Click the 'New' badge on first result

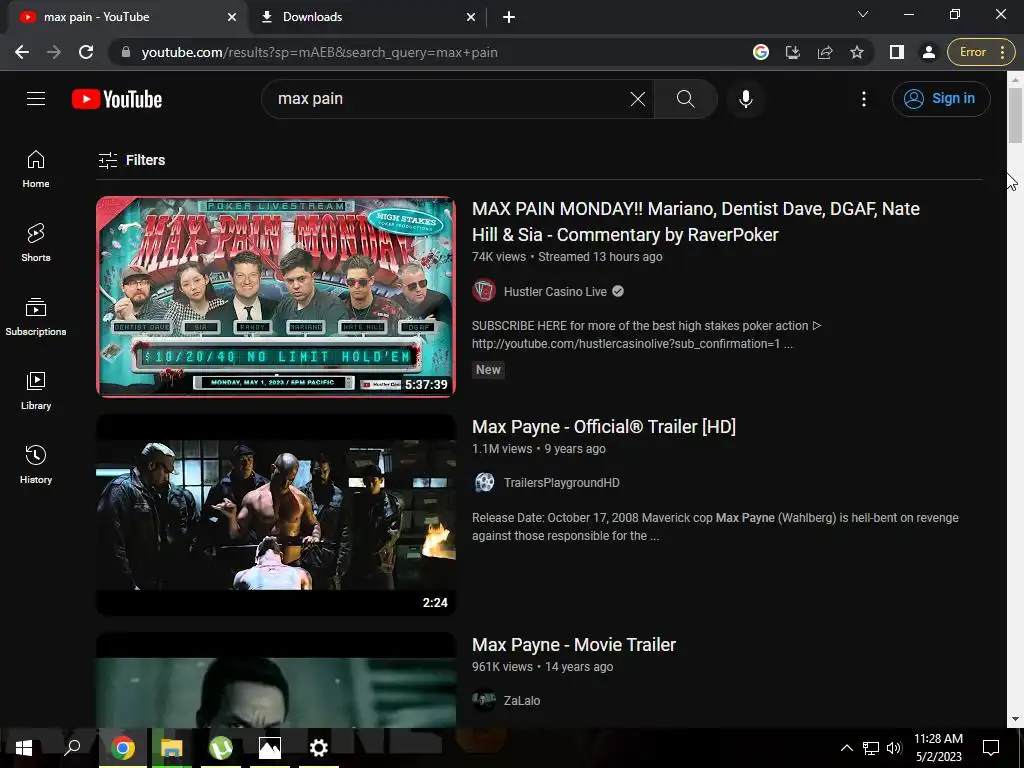488,370
